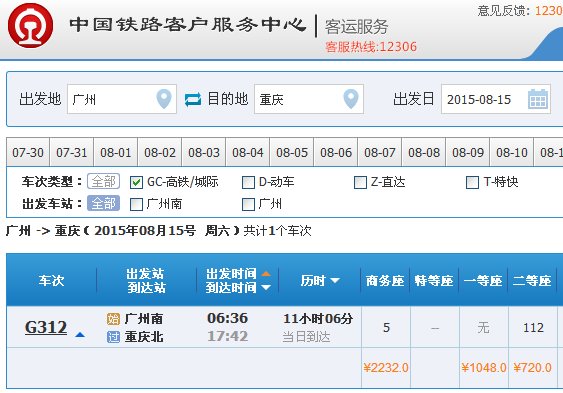Viewport: 563px width, 393px height.
Task: Click the 当日到达 text
Action: click(x=306, y=337)
